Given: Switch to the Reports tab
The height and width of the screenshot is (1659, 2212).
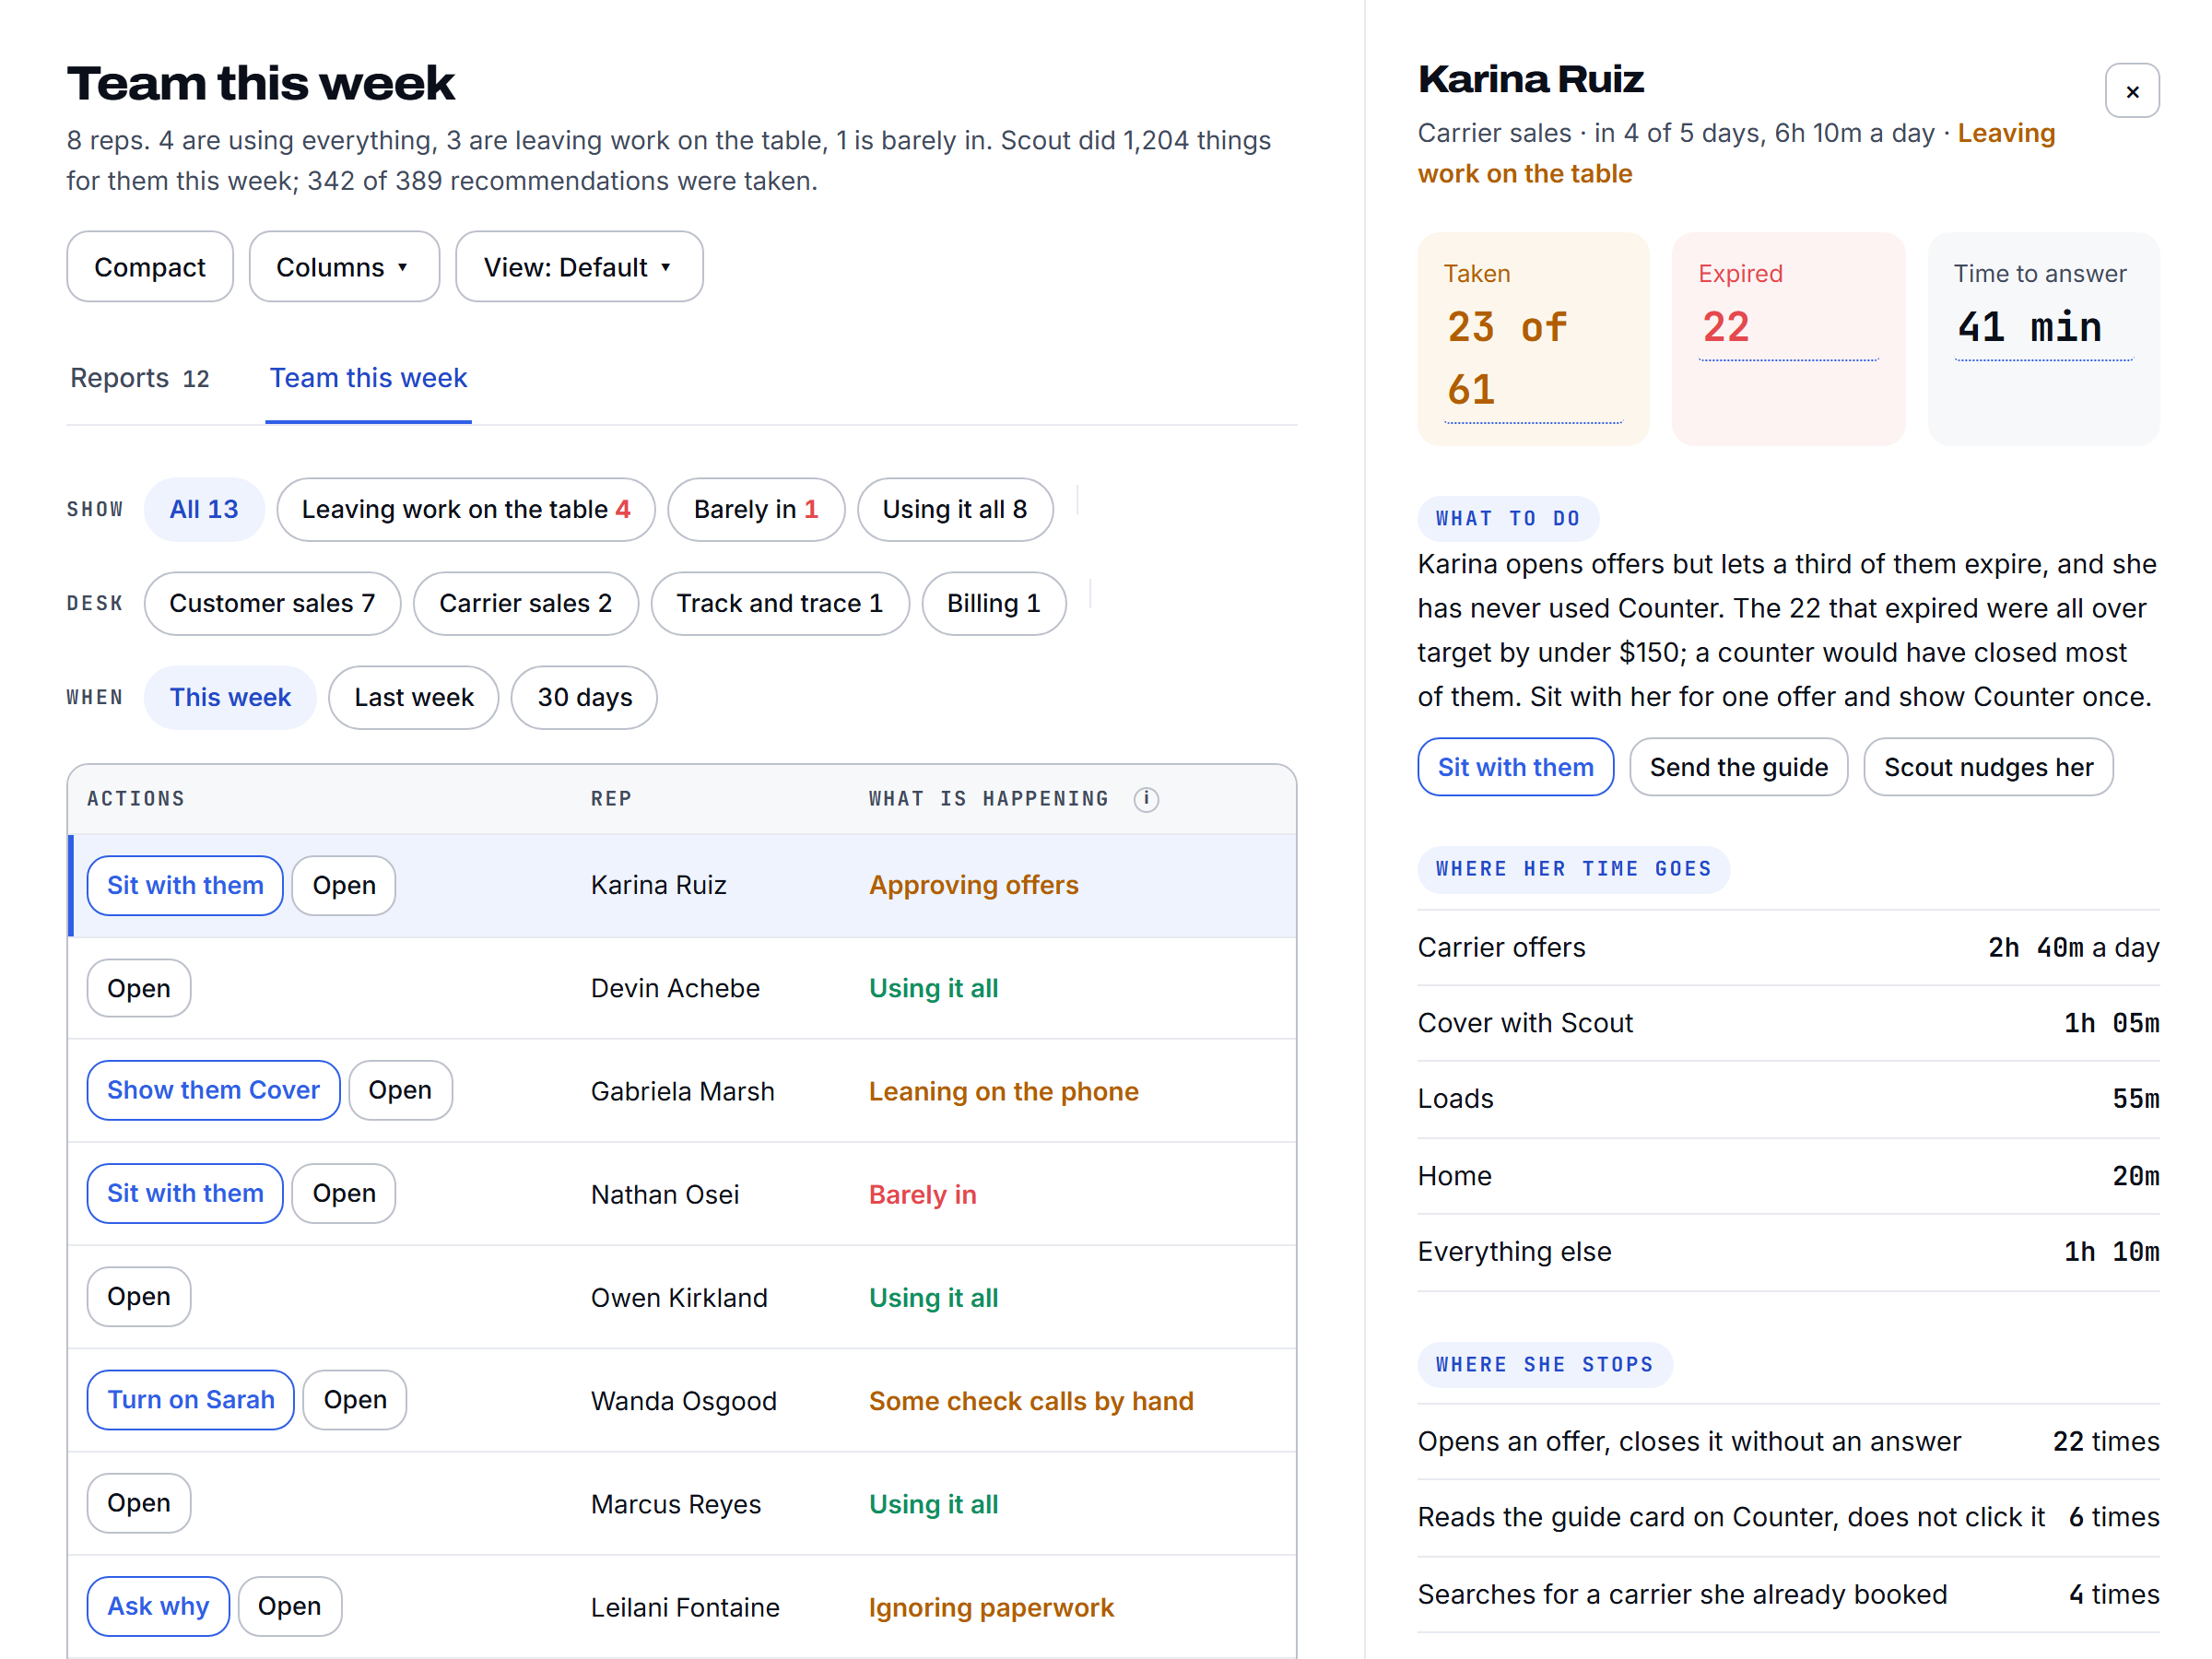Looking at the screenshot, I should tap(140, 378).
